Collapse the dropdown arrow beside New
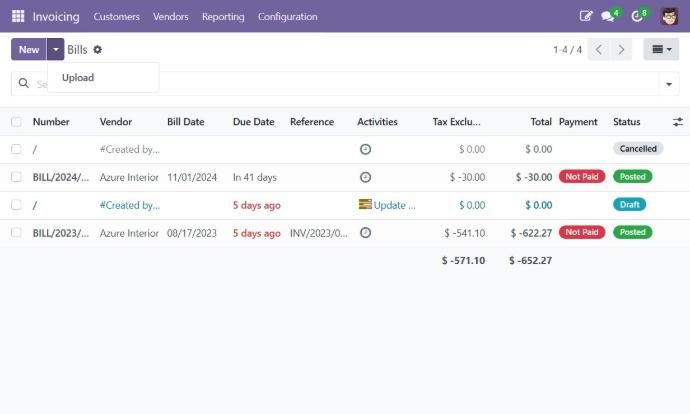 pyautogui.click(x=56, y=50)
